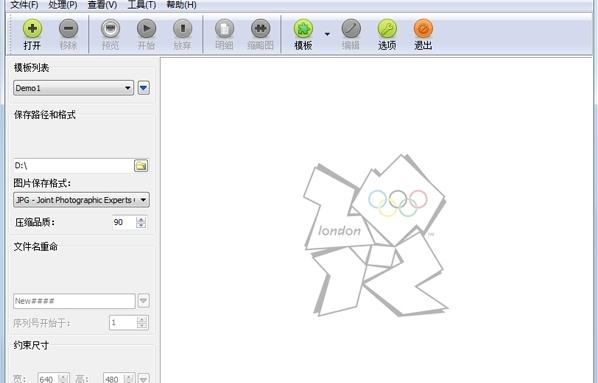The image size is (598, 383).
Task: Click the Abort (放弃) toolbar icon
Action: [182, 29]
